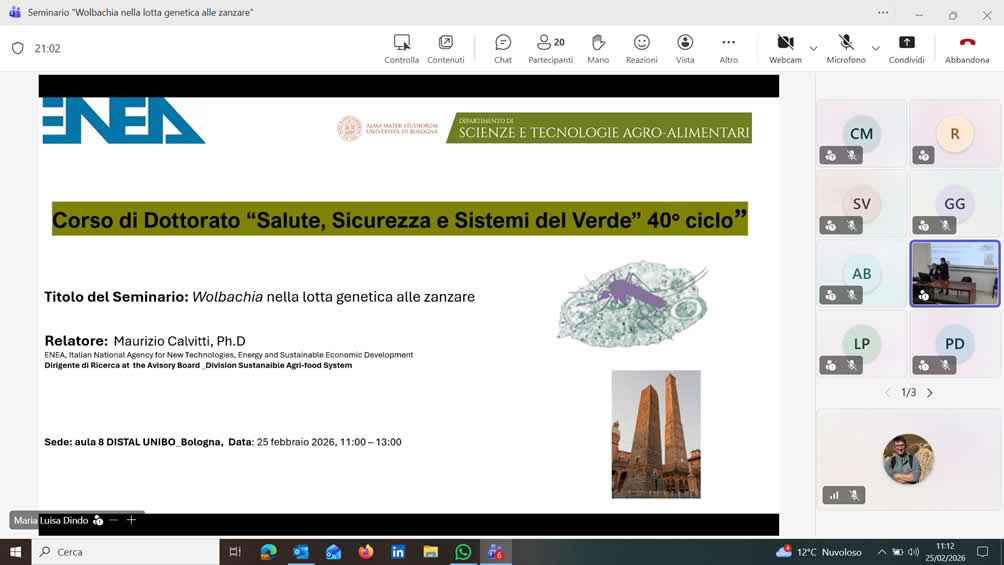Select participant tile R
This screenshot has width=1004, height=565.
pos(955,133)
